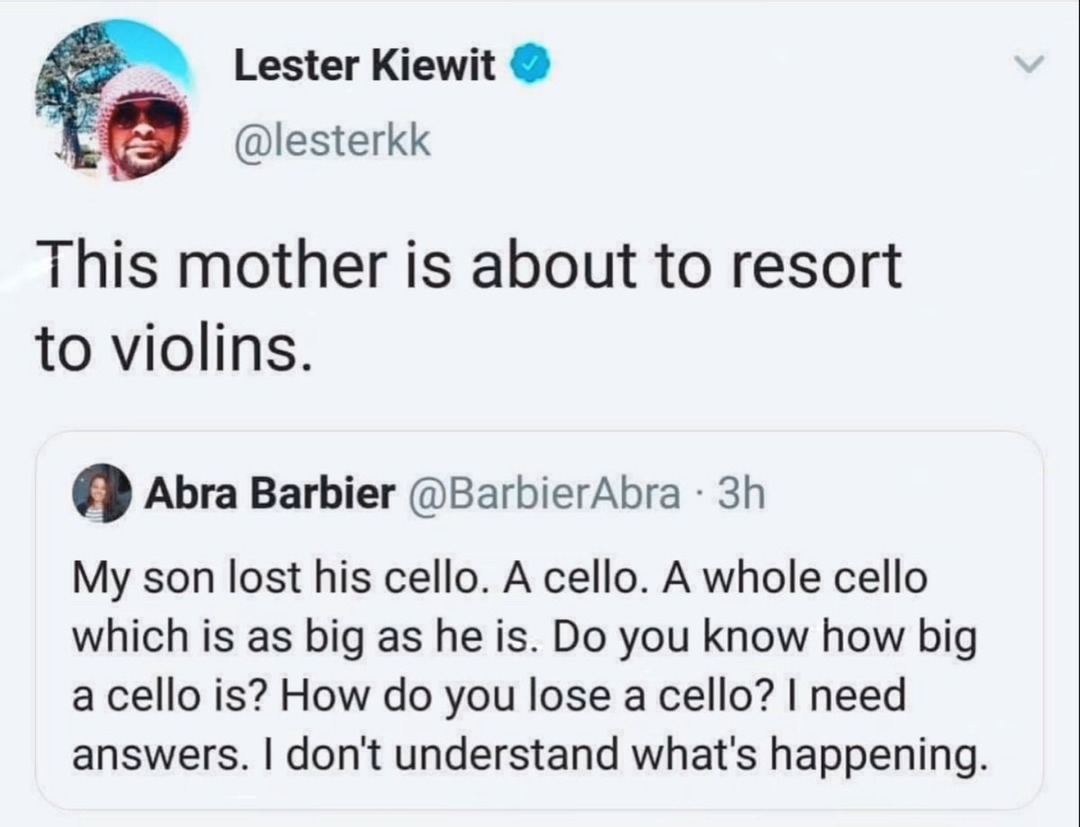
Task: Open the quoted tweet card
Action: click(540, 620)
